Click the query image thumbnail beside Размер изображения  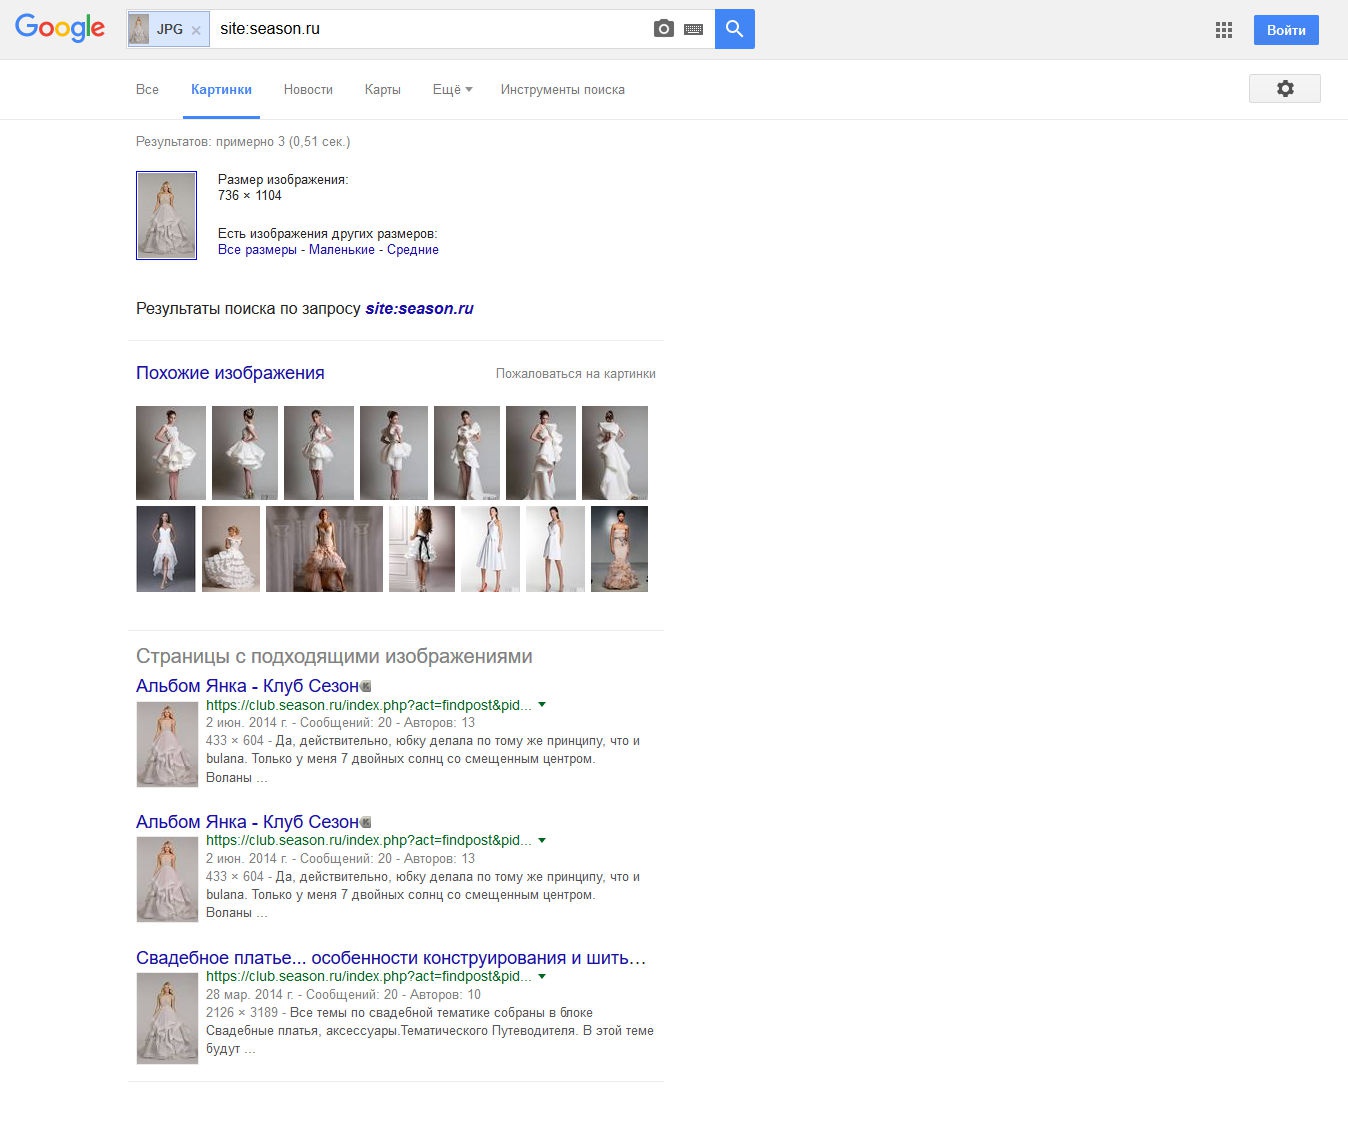[166, 215]
